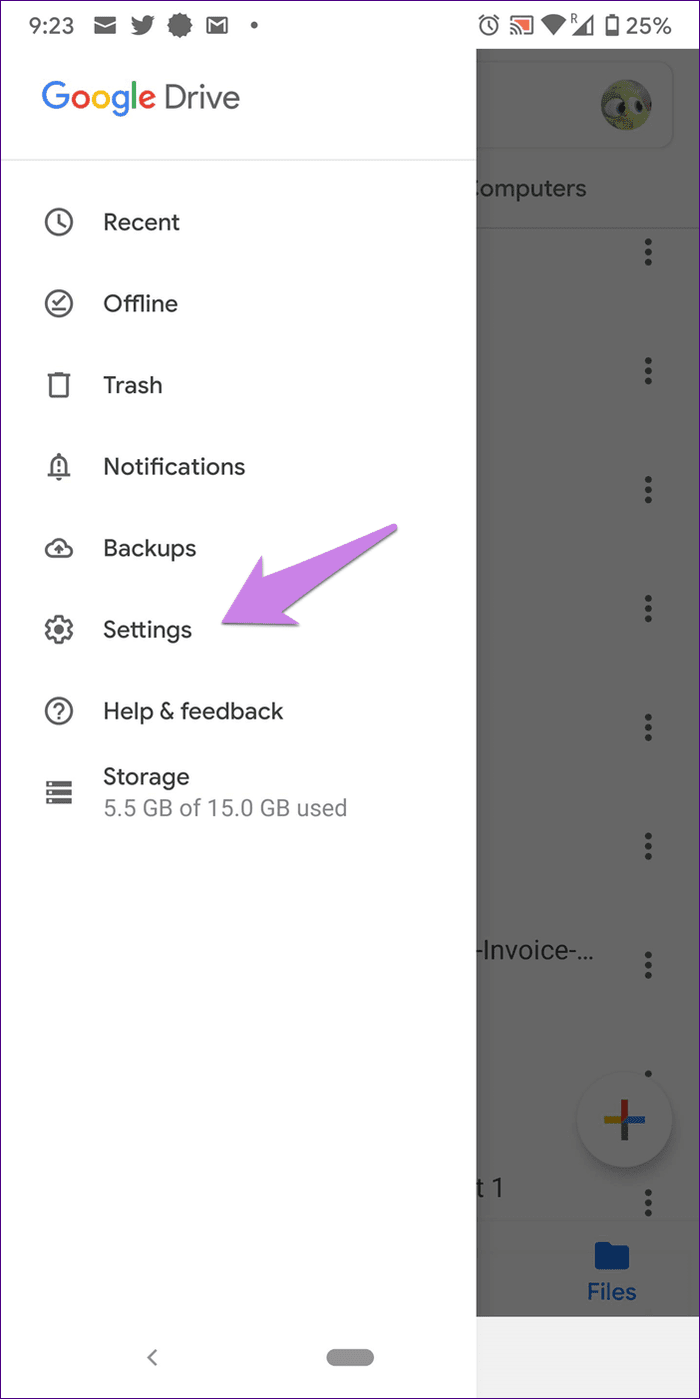The image size is (700, 1399).
Task: Open Notifications in the drawer
Action: pyautogui.click(x=237, y=467)
